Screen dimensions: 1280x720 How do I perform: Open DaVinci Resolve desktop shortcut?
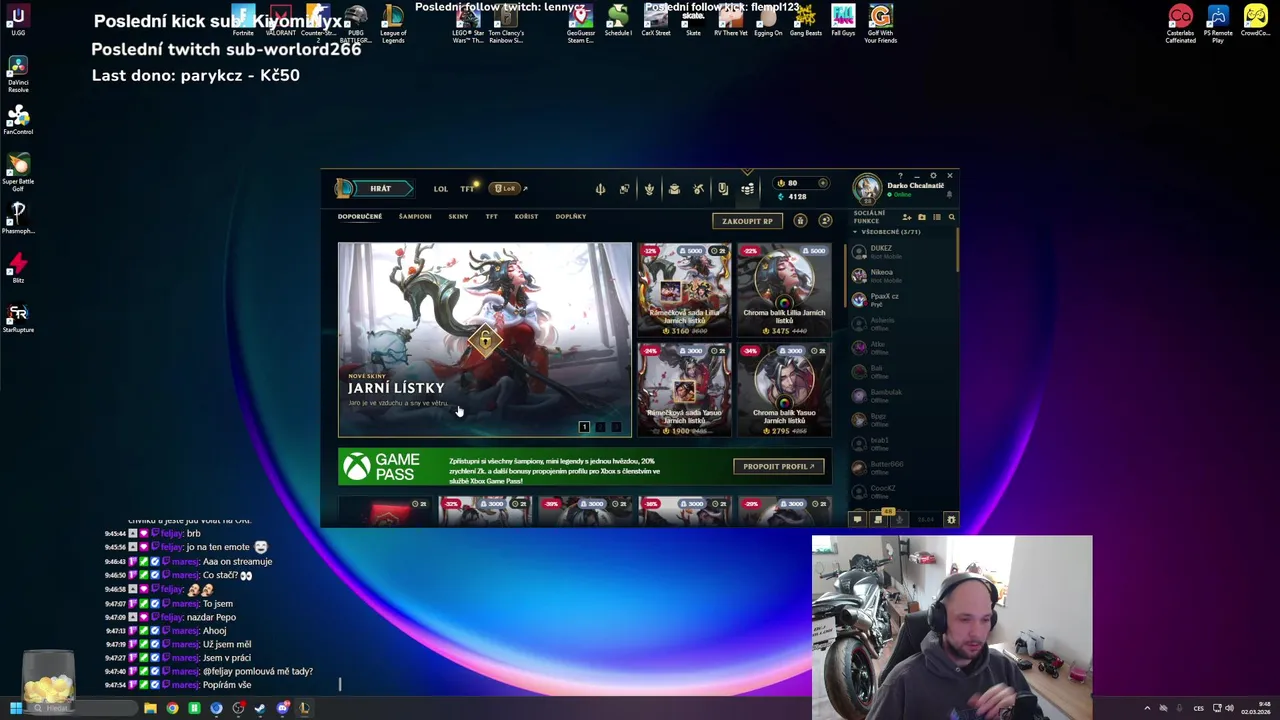coord(18,74)
